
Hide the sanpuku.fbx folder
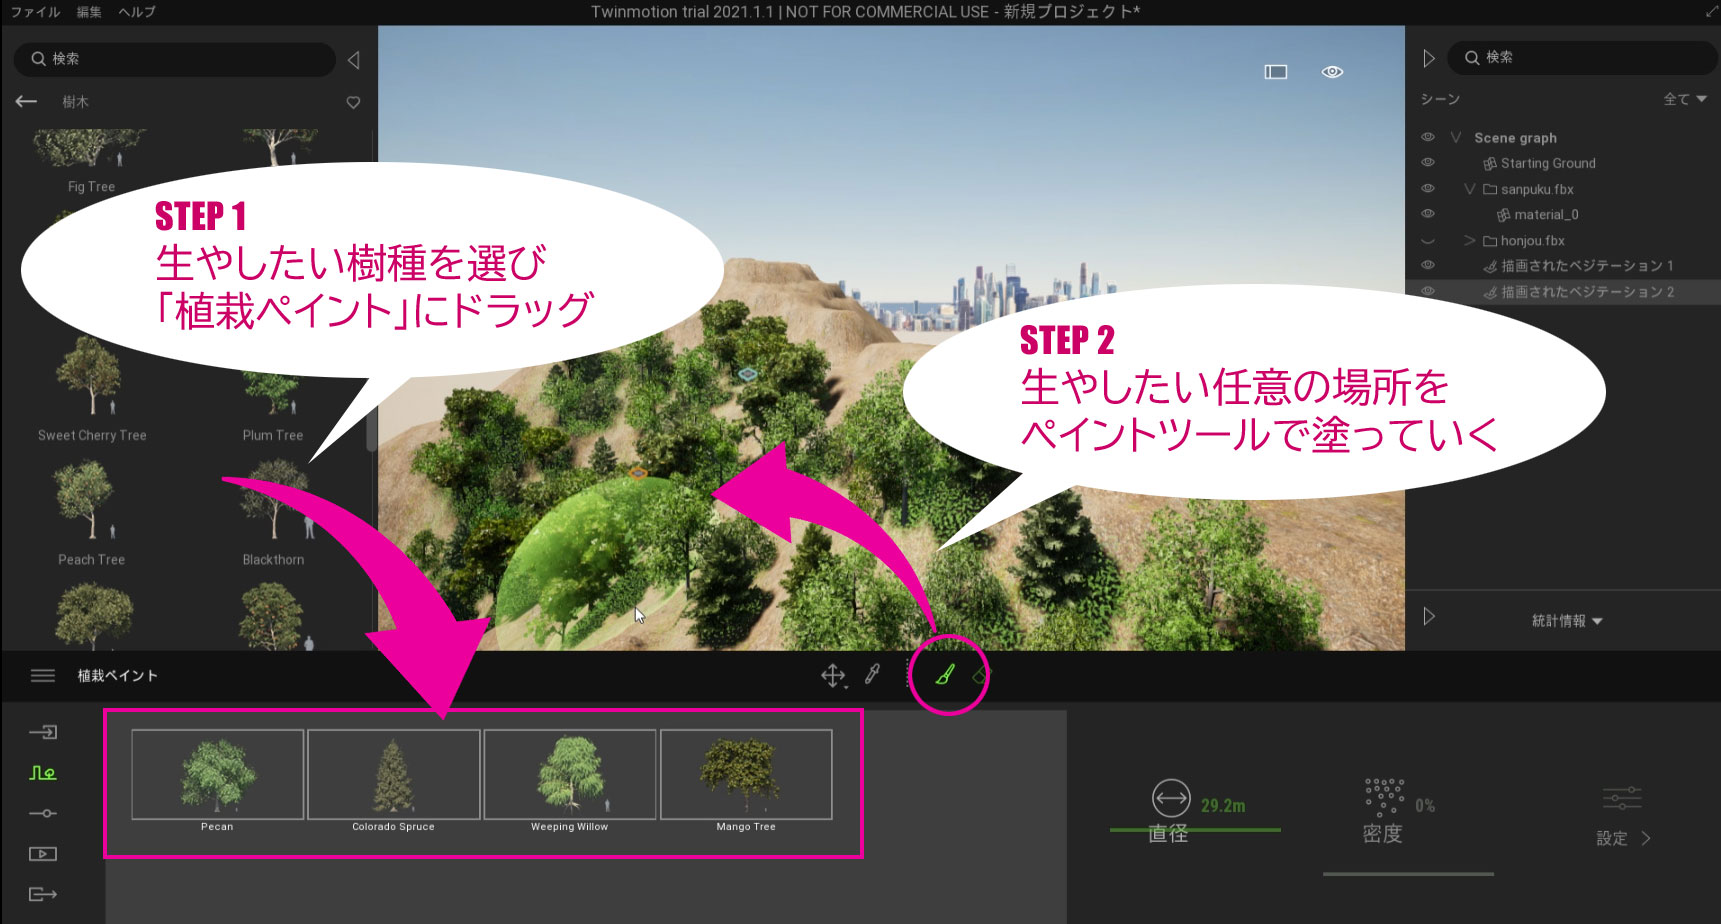pyautogui.click(x=1428, y=189)
